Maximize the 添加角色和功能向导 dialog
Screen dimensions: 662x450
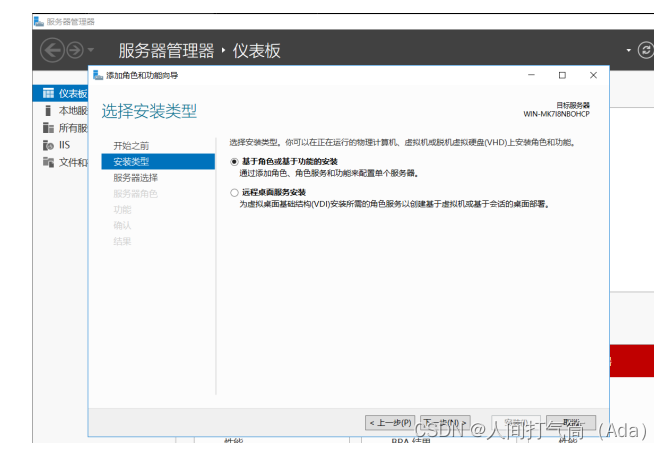click(562, 75)
